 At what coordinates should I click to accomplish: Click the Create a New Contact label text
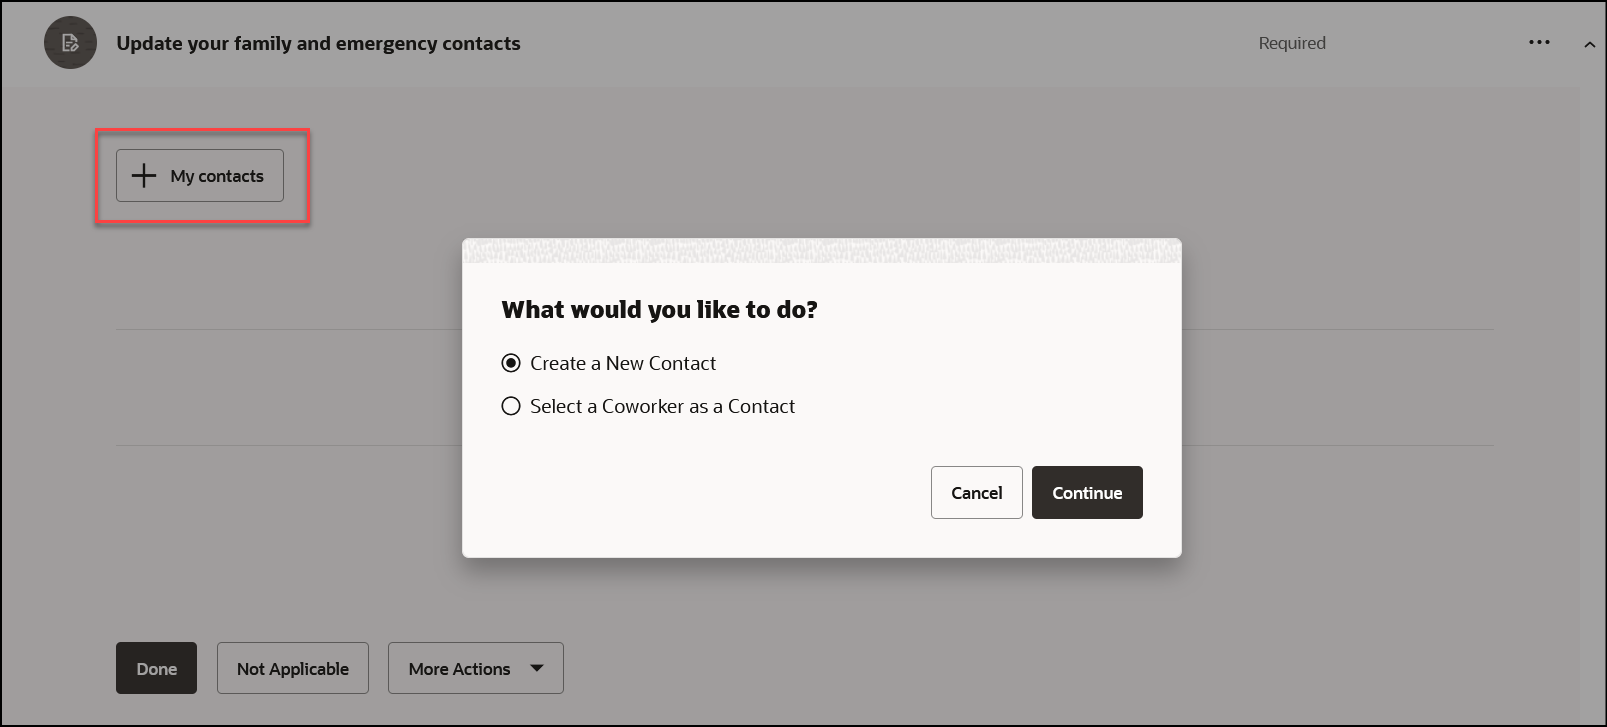pyautogui.click(x=623, y=363)
